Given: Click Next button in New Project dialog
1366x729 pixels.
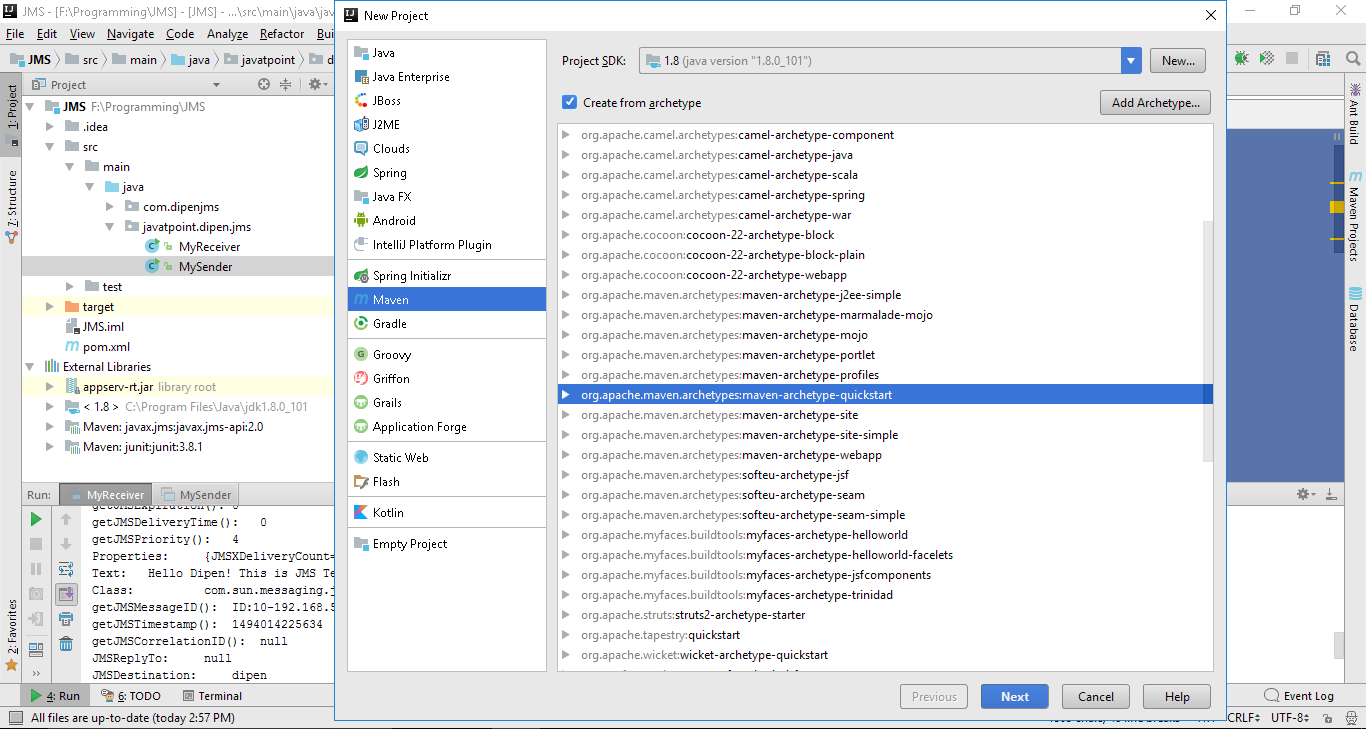Looking at the screenshot, I should (x=1015, y=697).
